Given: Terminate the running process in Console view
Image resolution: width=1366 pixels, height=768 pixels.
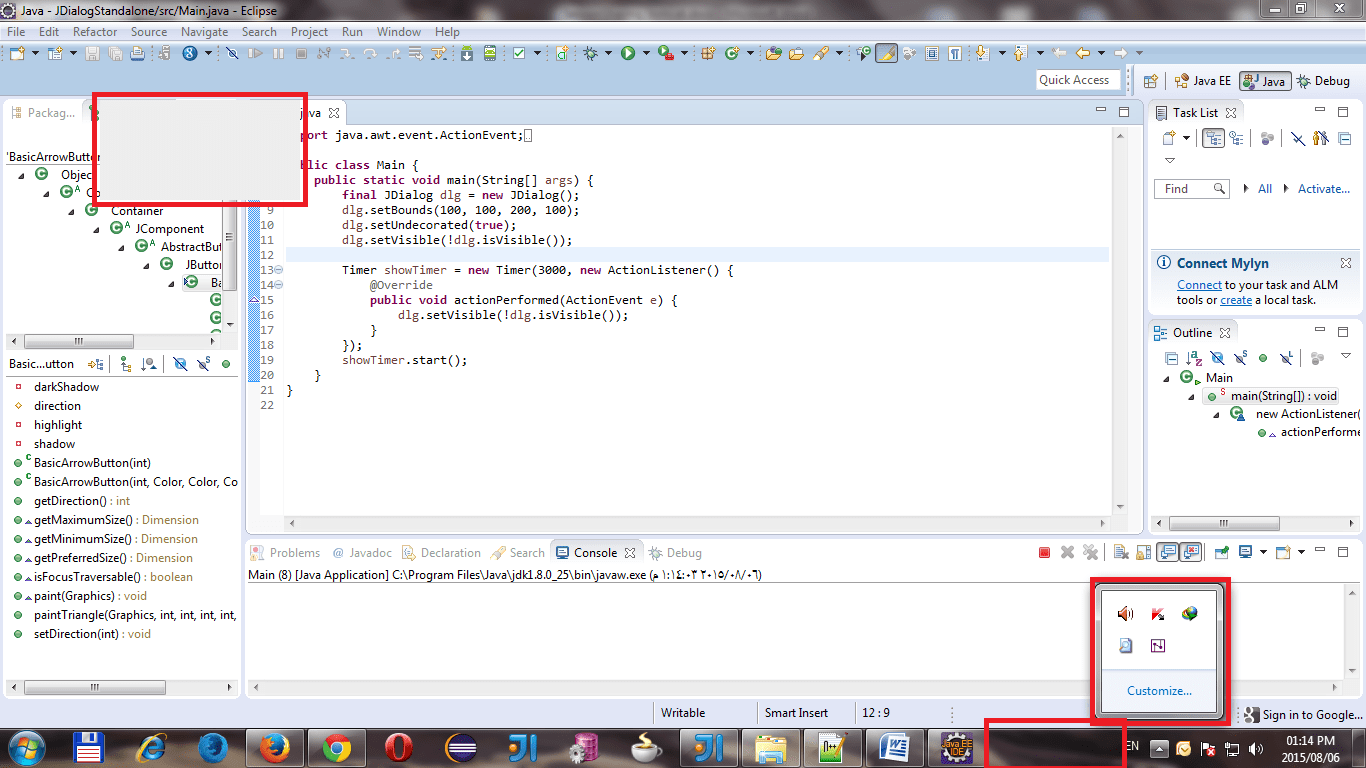Looking at the screenshot, I should (1044, 552).
